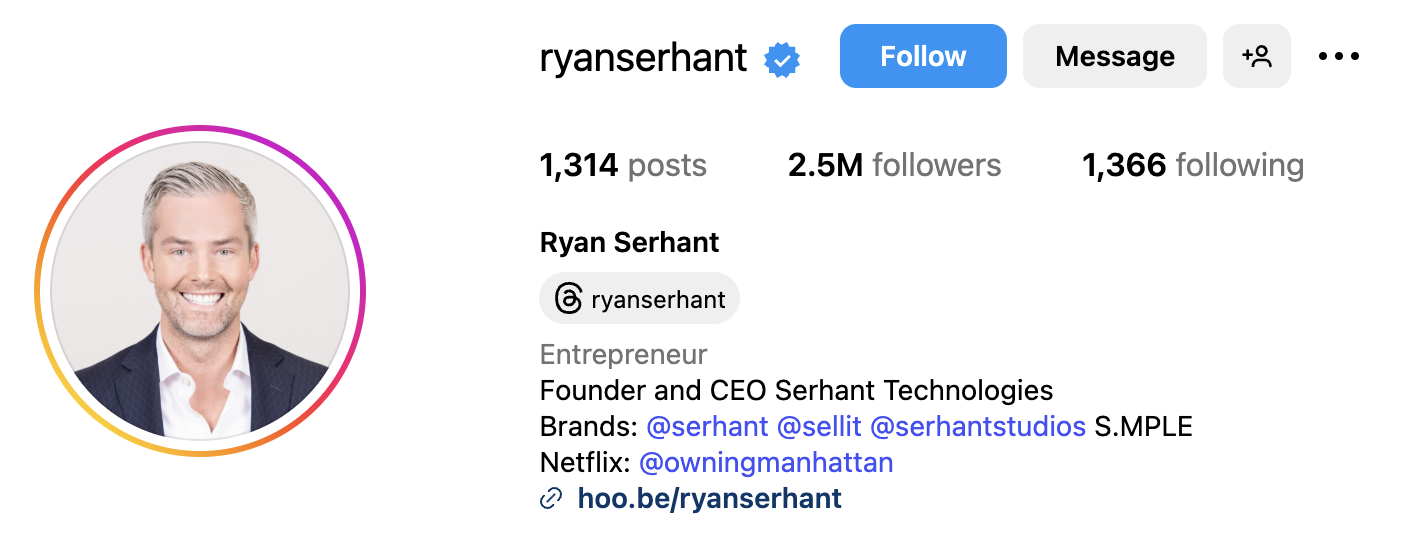
Task: Open the three-dot options menu
Action: [1339, 57]
